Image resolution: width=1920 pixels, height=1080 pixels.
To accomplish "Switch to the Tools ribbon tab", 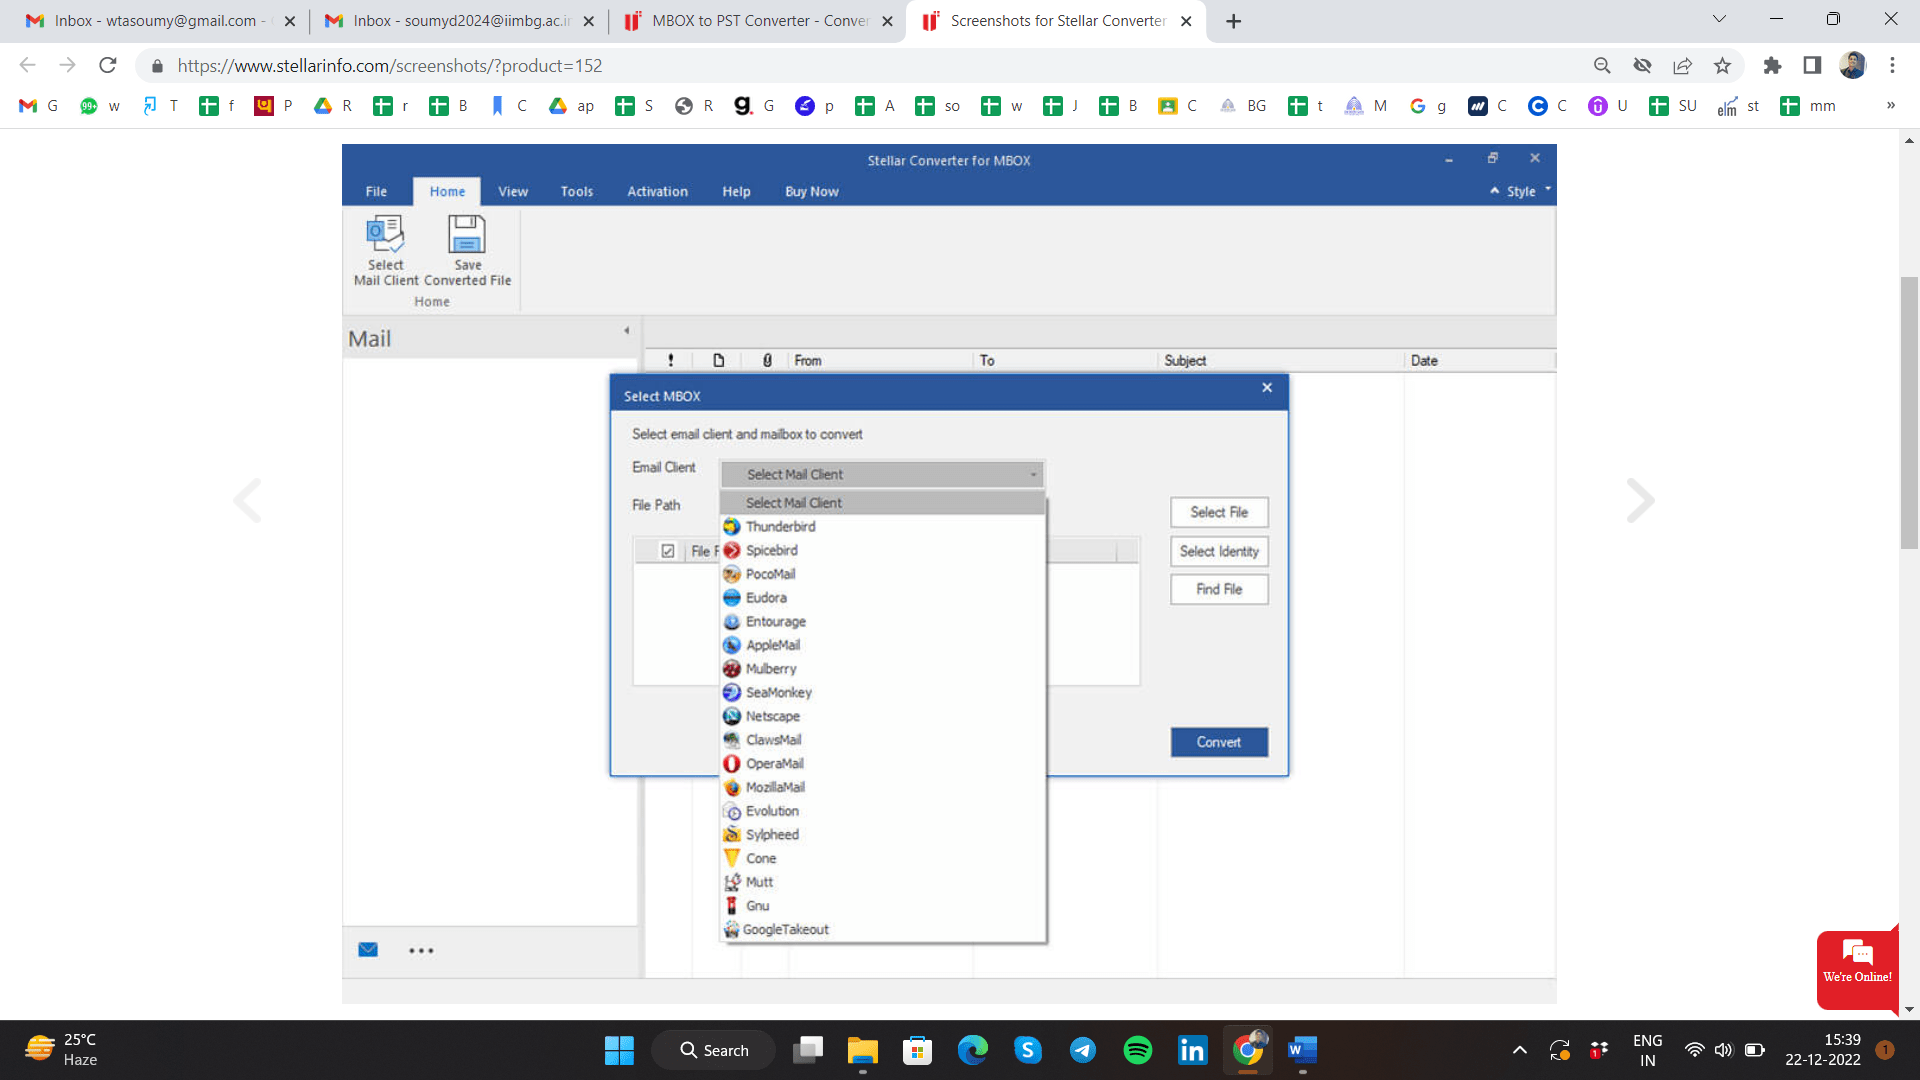I will click(577, 191).
